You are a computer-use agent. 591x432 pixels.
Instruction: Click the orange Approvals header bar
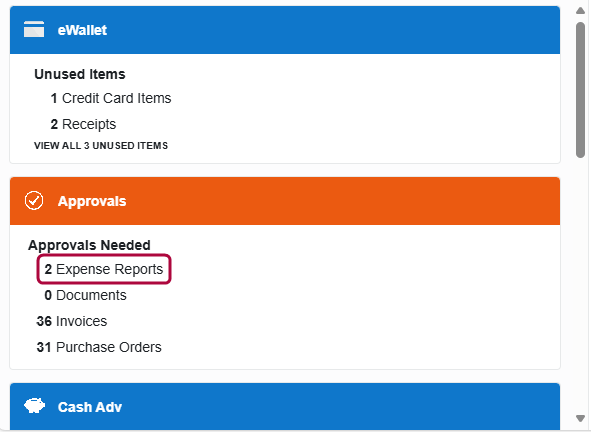point(285,201)
